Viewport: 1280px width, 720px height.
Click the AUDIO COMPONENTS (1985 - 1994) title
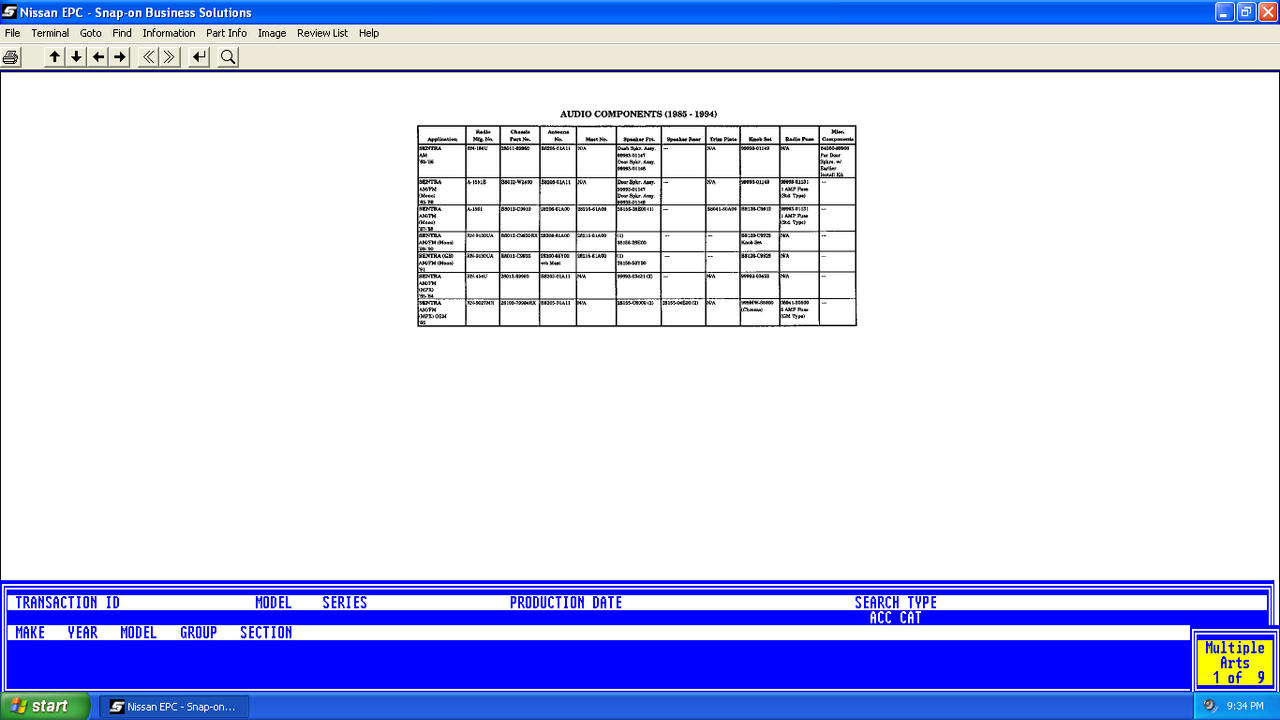click(x=638, y=114)
